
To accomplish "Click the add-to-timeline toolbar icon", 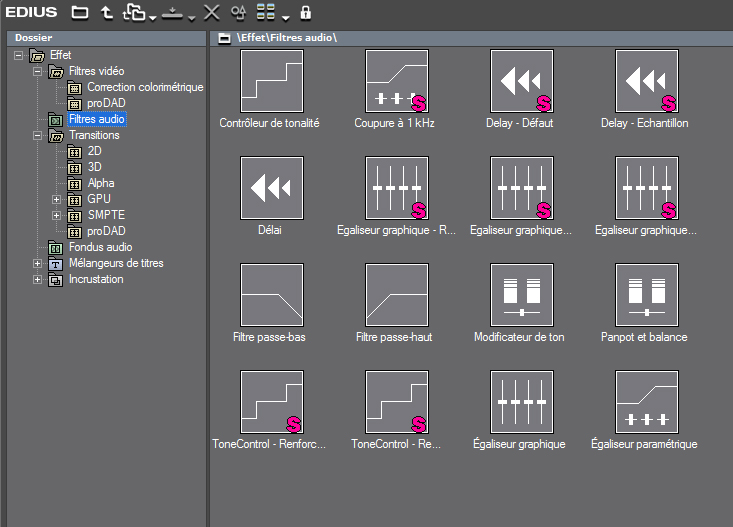I will tap(172, 14).
